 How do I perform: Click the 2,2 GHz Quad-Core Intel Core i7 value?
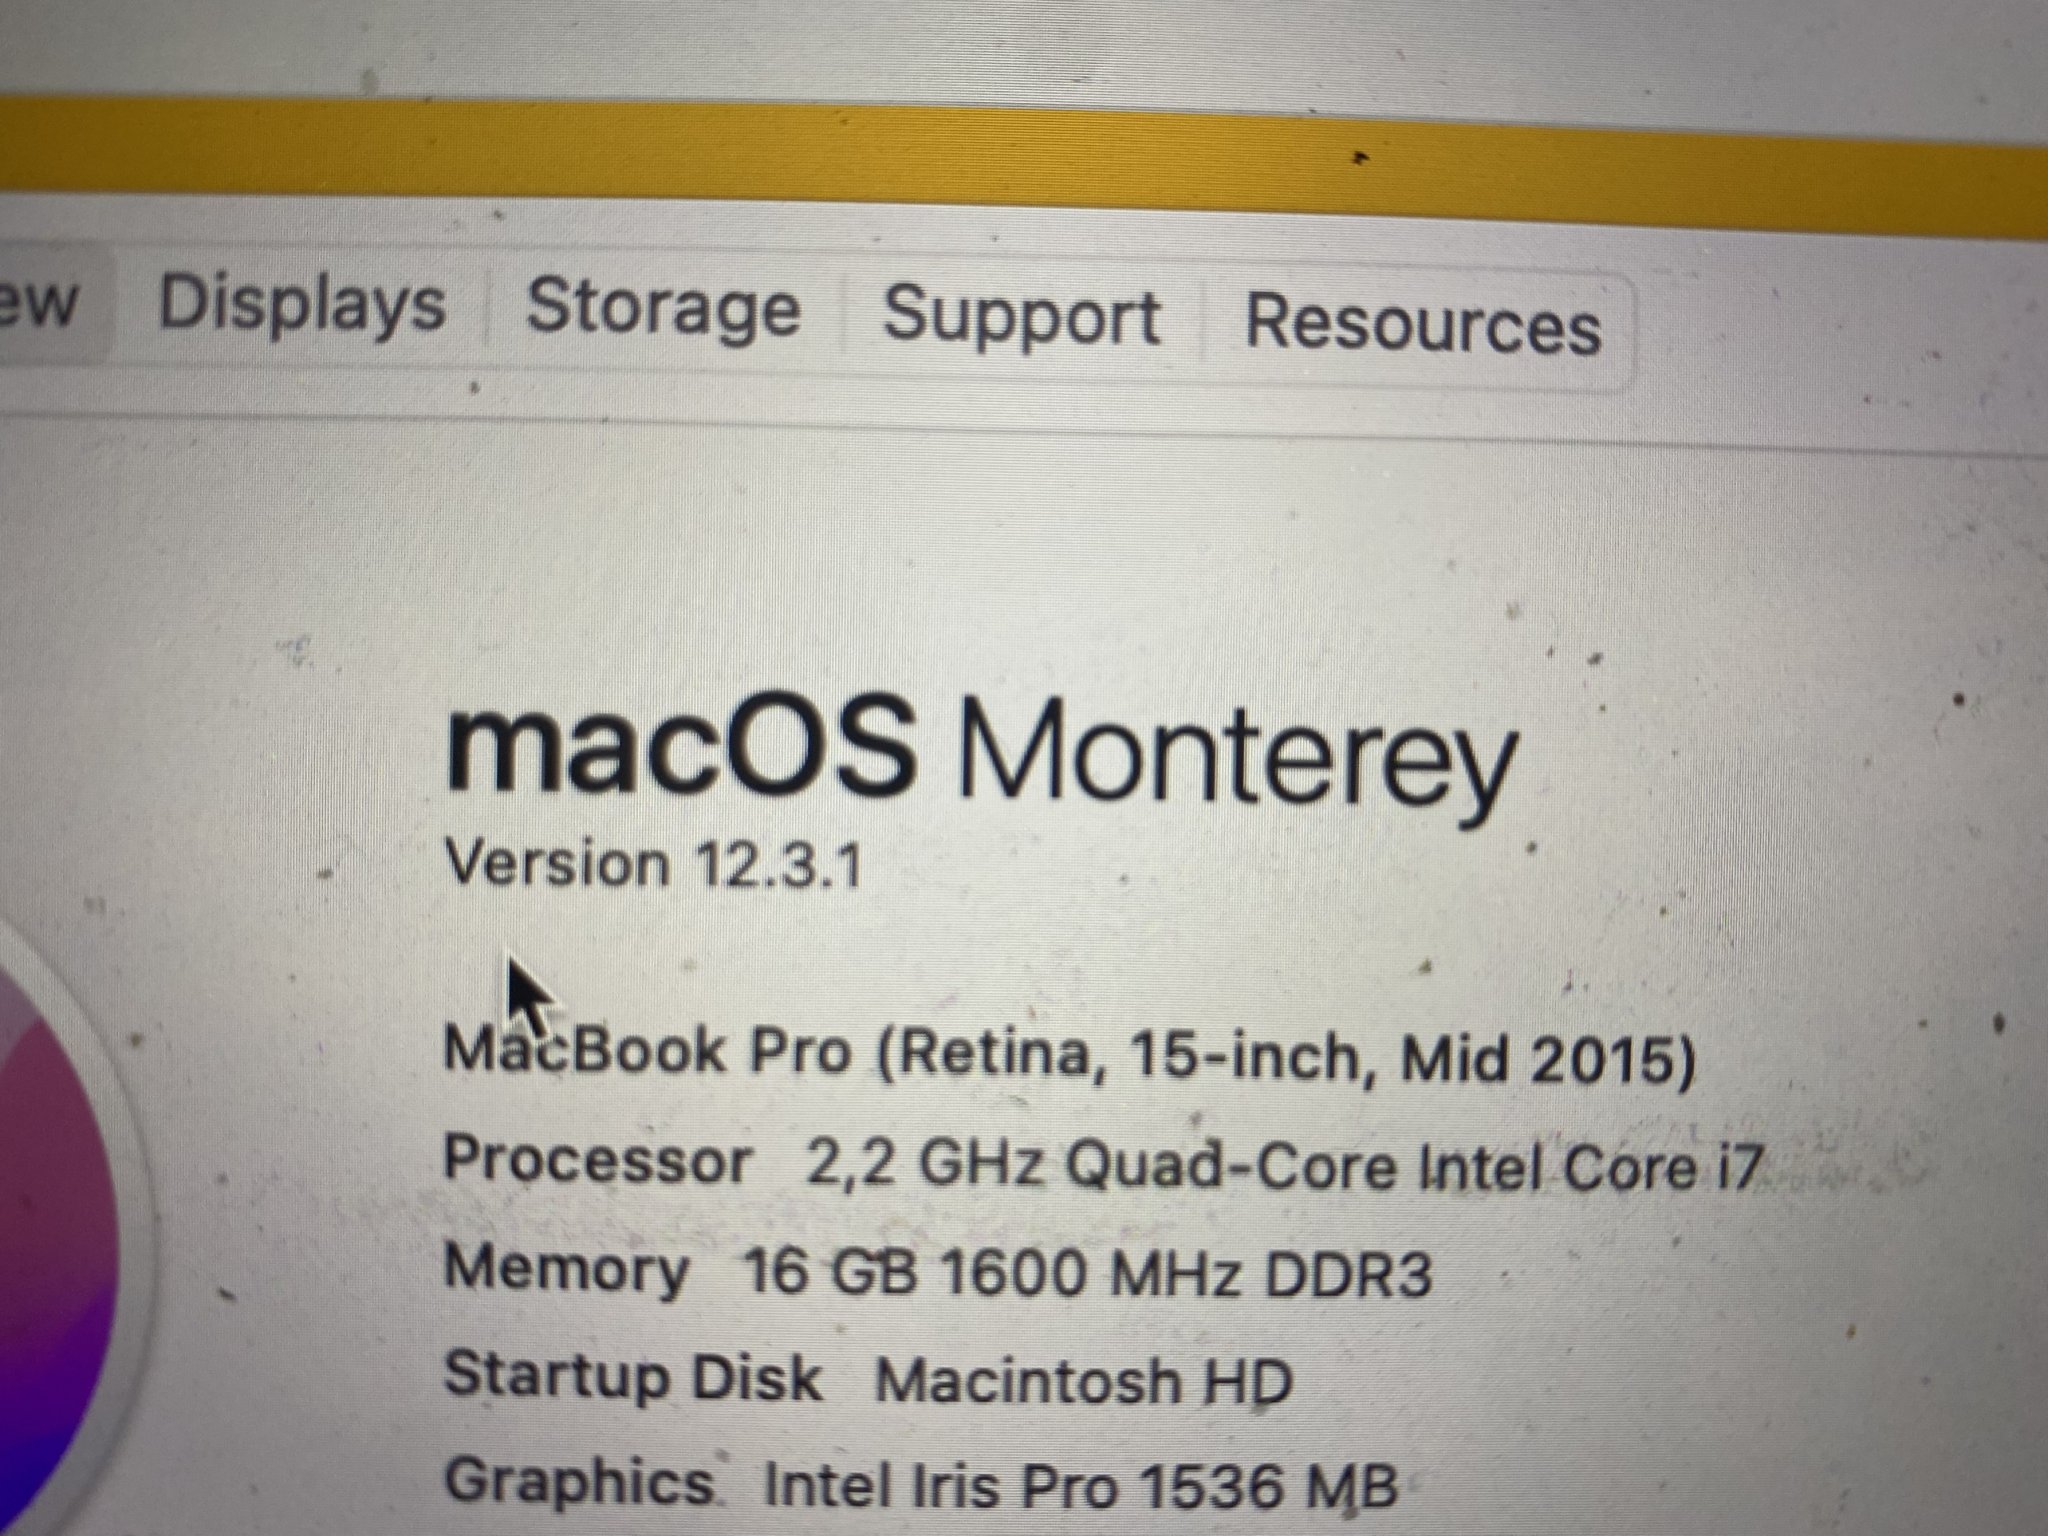1282,1167
